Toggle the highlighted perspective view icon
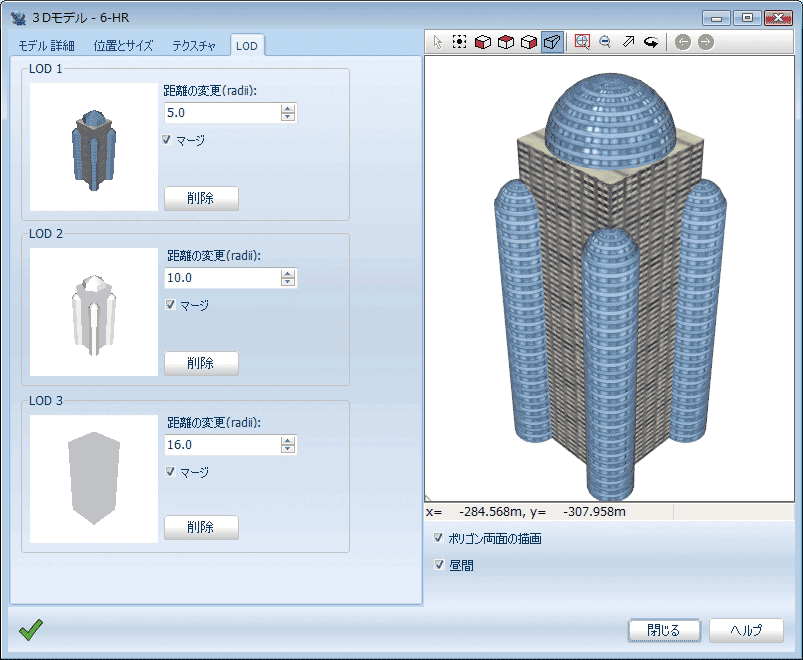Screen dimensions: 803x660 (552, 42)
